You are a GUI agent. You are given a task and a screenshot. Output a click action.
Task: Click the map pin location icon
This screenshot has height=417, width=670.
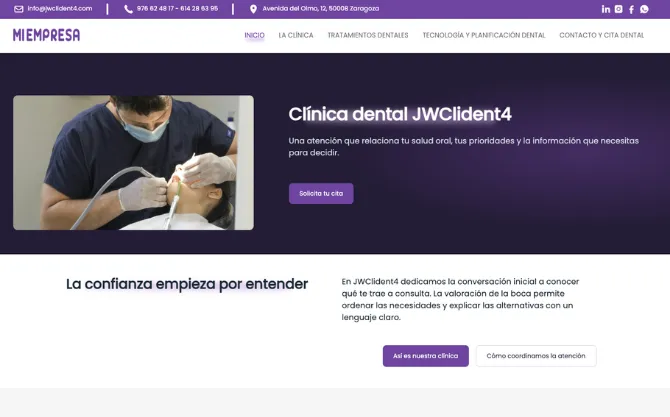(x=253, y=9)
